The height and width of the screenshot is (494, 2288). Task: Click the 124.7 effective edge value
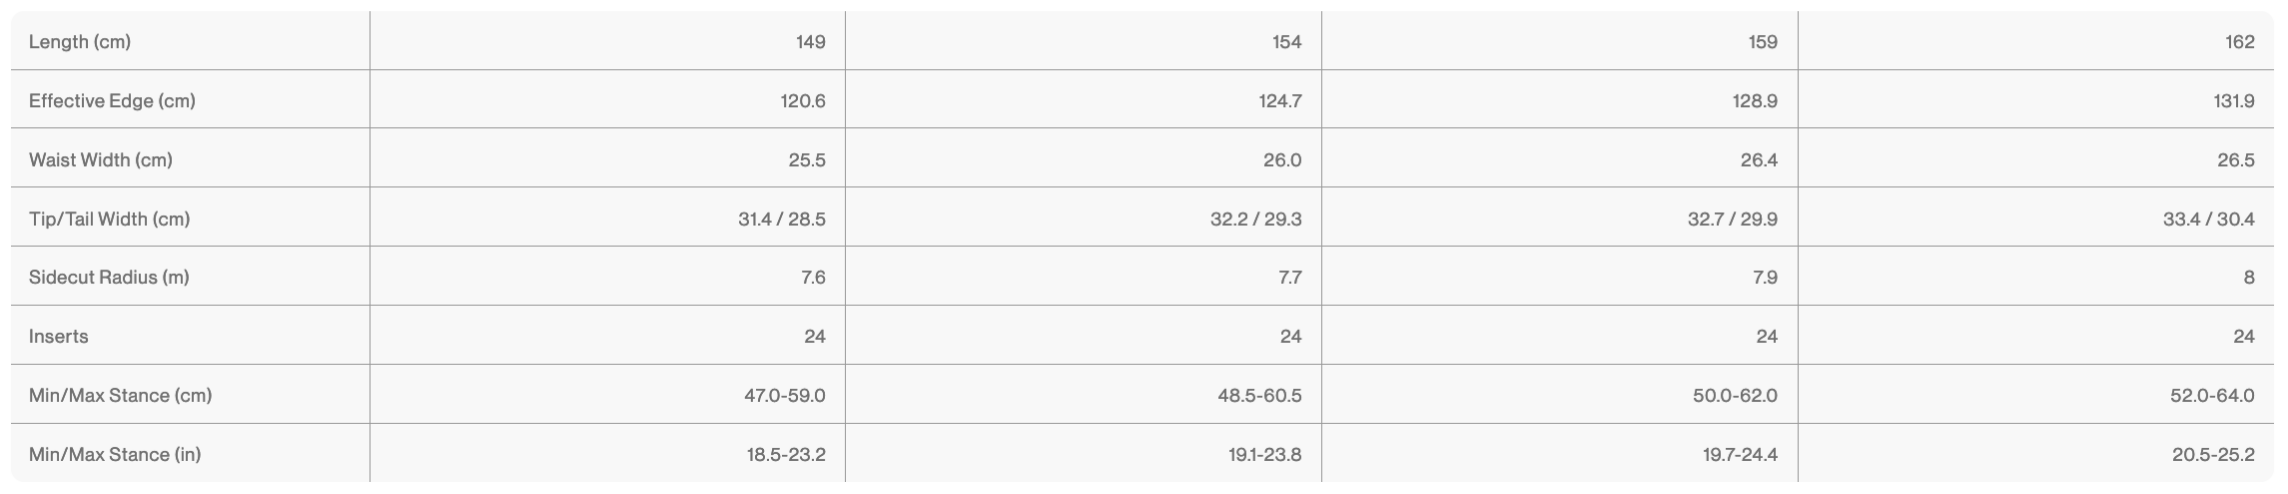point(1280,101)
